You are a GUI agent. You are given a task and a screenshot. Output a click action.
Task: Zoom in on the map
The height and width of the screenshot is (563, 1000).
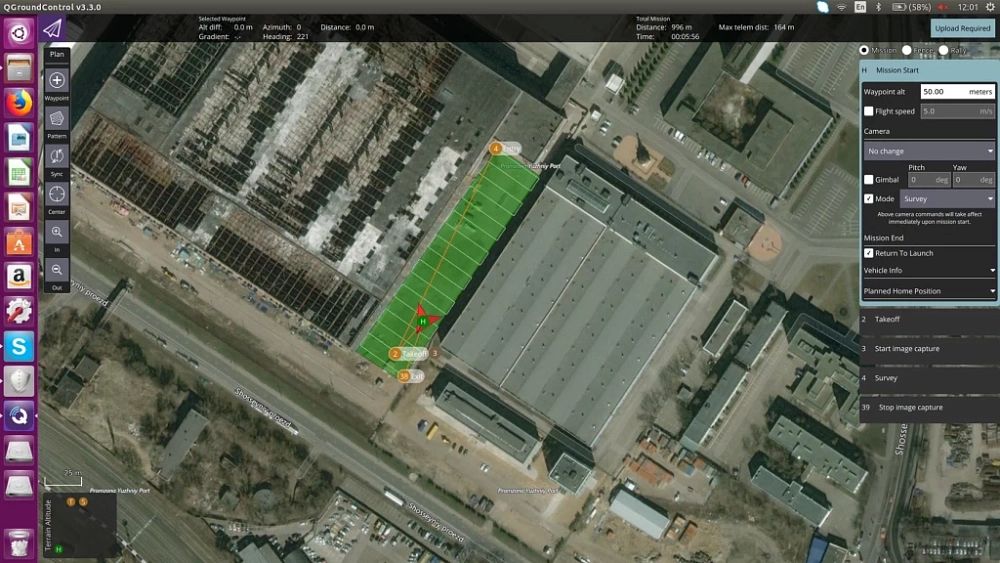(x=57, y=232)
